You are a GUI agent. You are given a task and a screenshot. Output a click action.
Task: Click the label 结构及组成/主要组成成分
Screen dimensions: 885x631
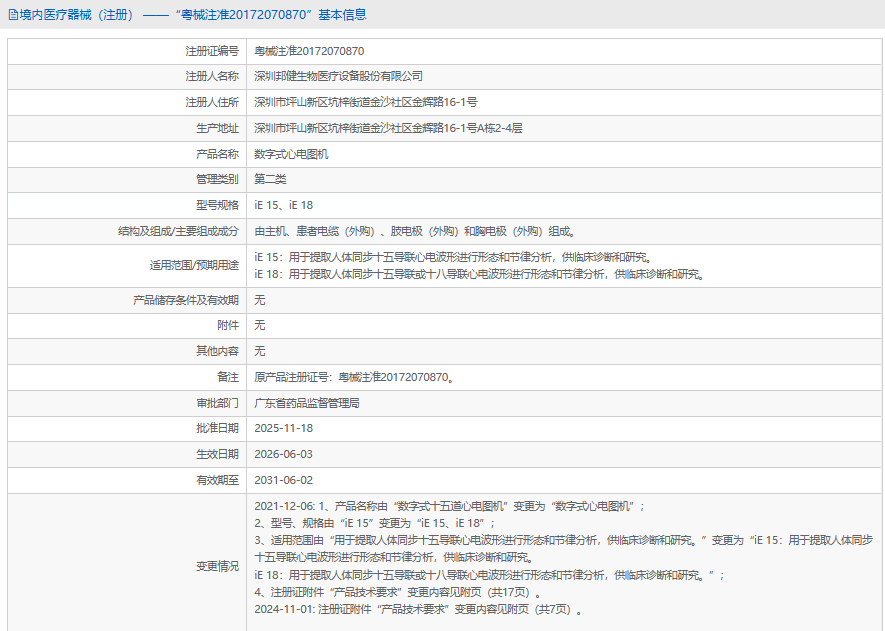tap(178, 231)
